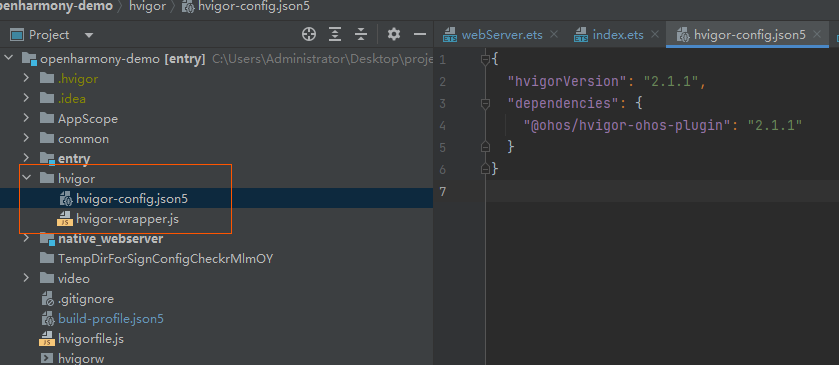Click the .idea folder icon
Image resolution: width=839 pixels, height=365 pixels.
pyautogui.click(x=47, y=98)
